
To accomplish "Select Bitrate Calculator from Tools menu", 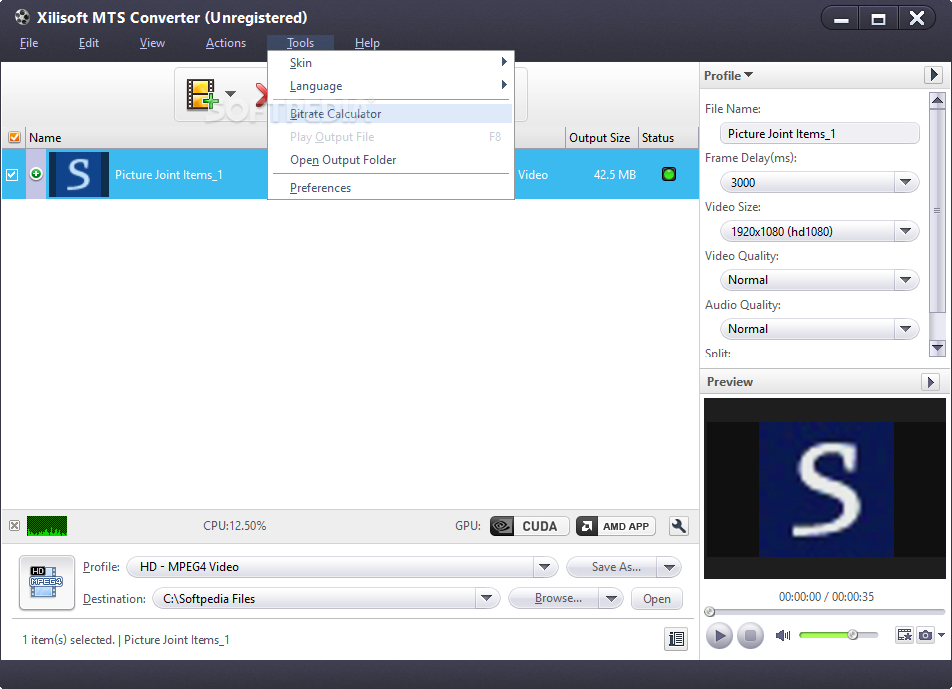I will click(392, 114).
